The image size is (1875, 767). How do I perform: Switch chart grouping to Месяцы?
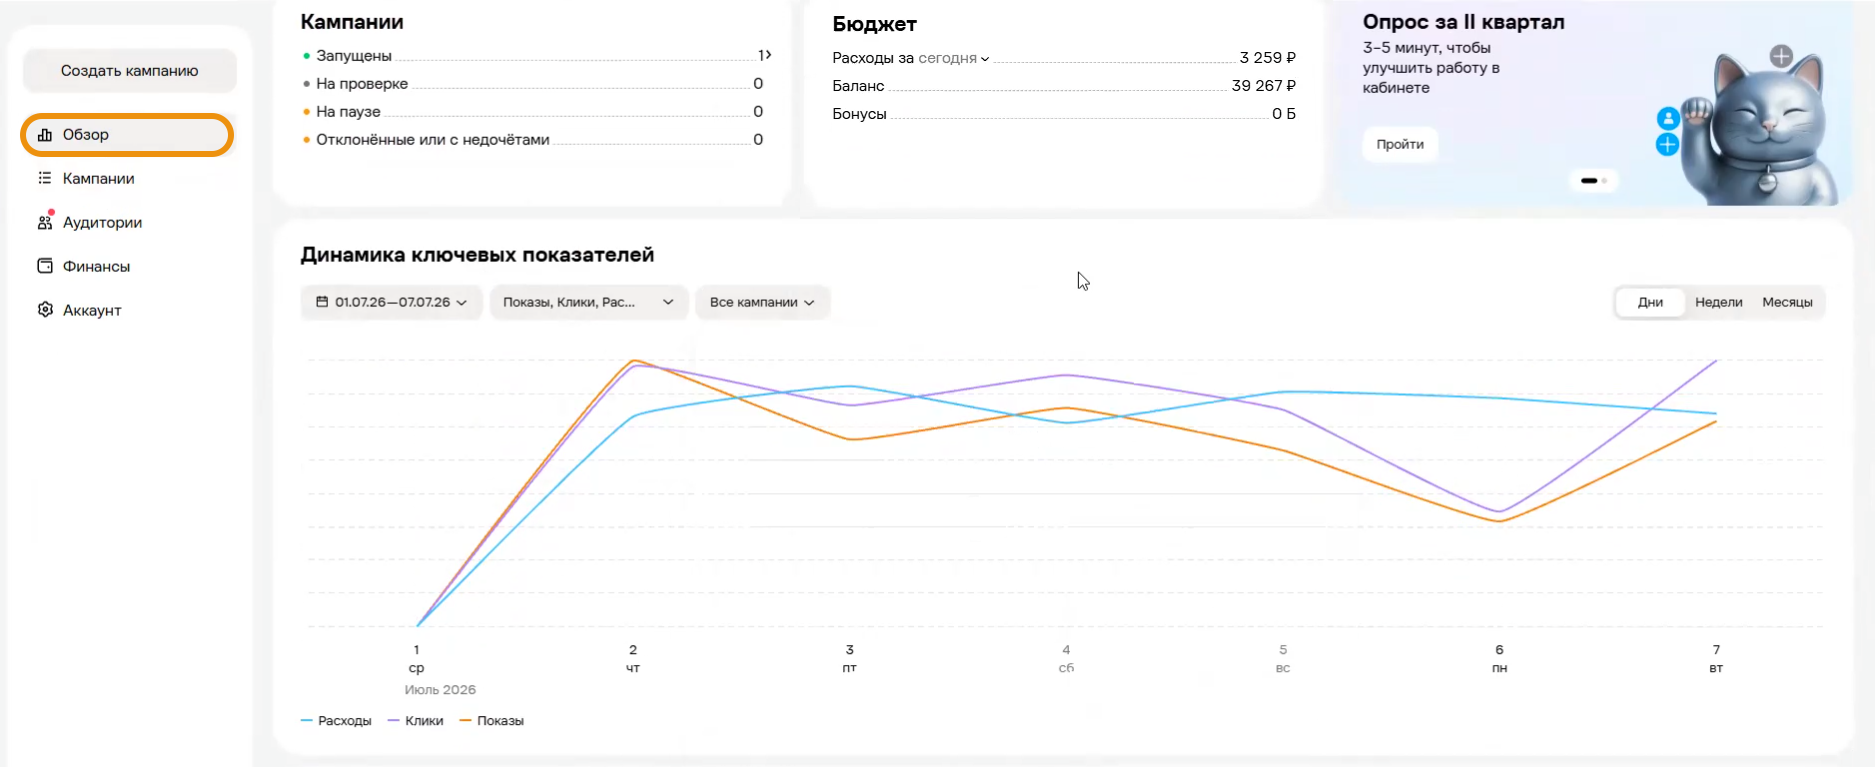pos(1787,302)
